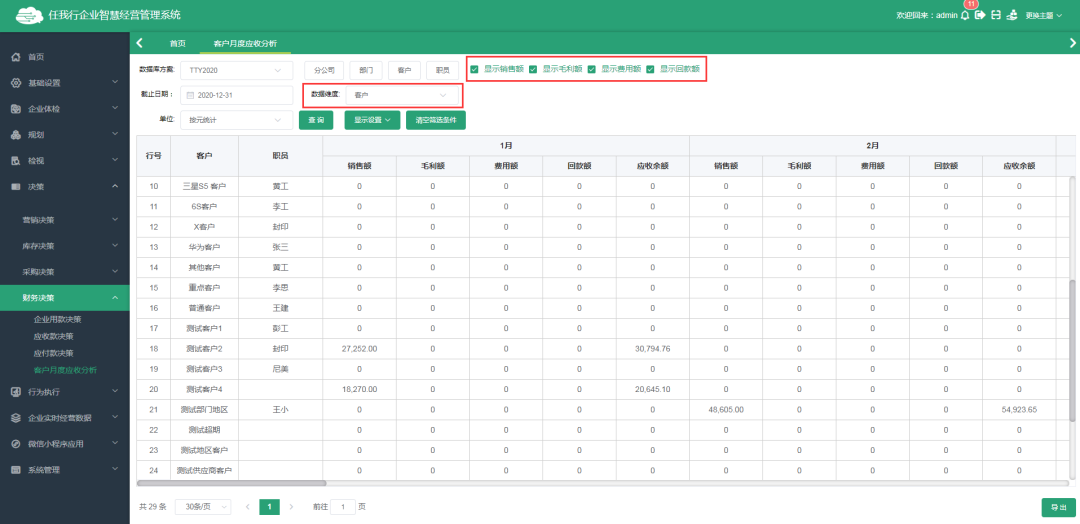Click the logout arrow icon
1080x524 pixels.
(x=981, y=16)
